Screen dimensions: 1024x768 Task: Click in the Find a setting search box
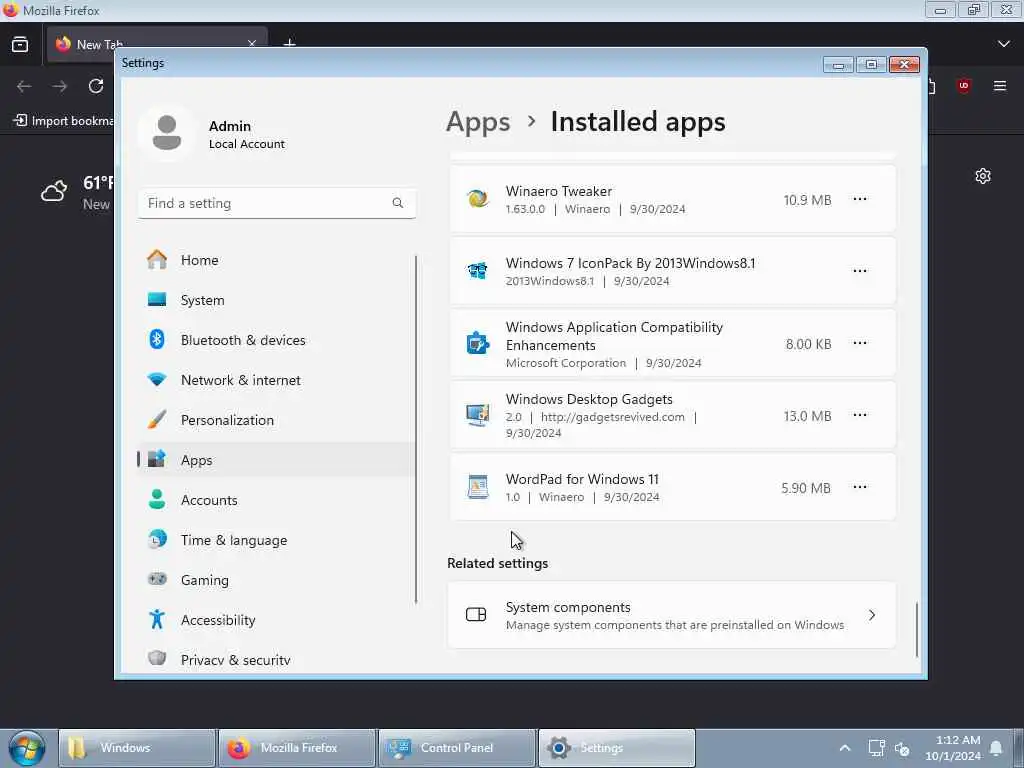click(276, 203)
